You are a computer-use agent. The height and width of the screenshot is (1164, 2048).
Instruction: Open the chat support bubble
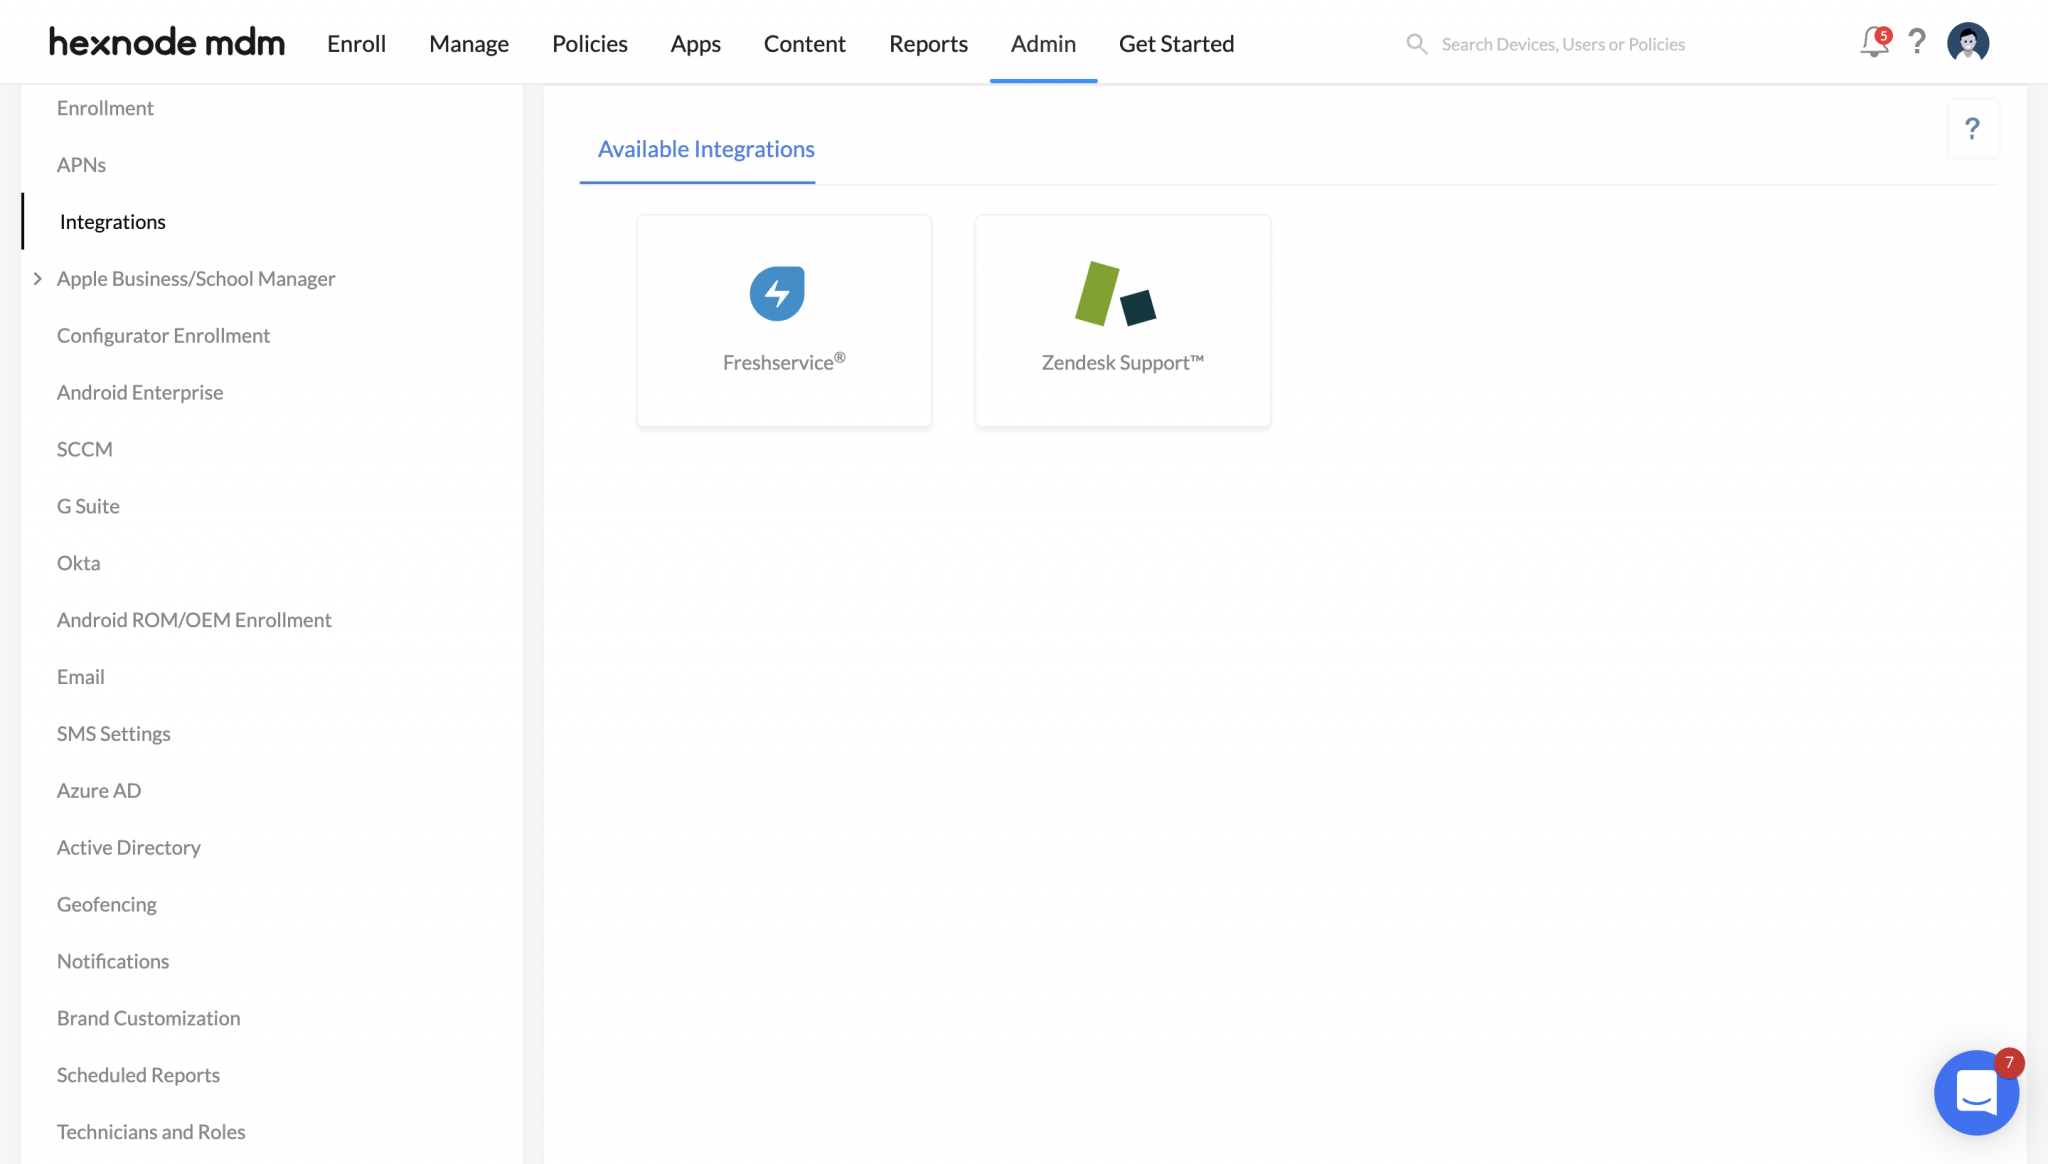pos(1976,1093)
